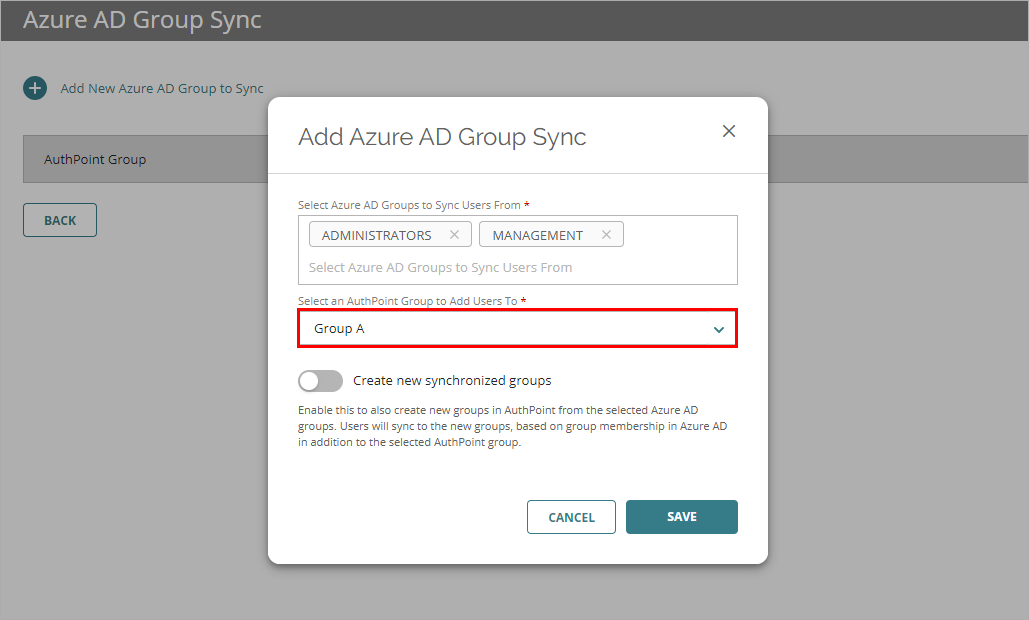Open Add New Azure AD Group to Sync link
The image size is (1029, 620).
pos(162,88)
